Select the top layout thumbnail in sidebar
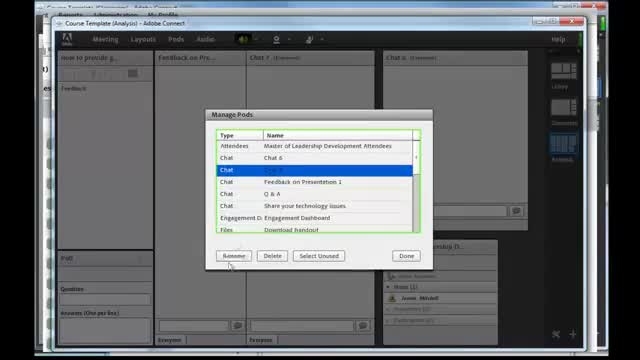Viewport: 640px width, 360px height. click(x=564, y=72)
